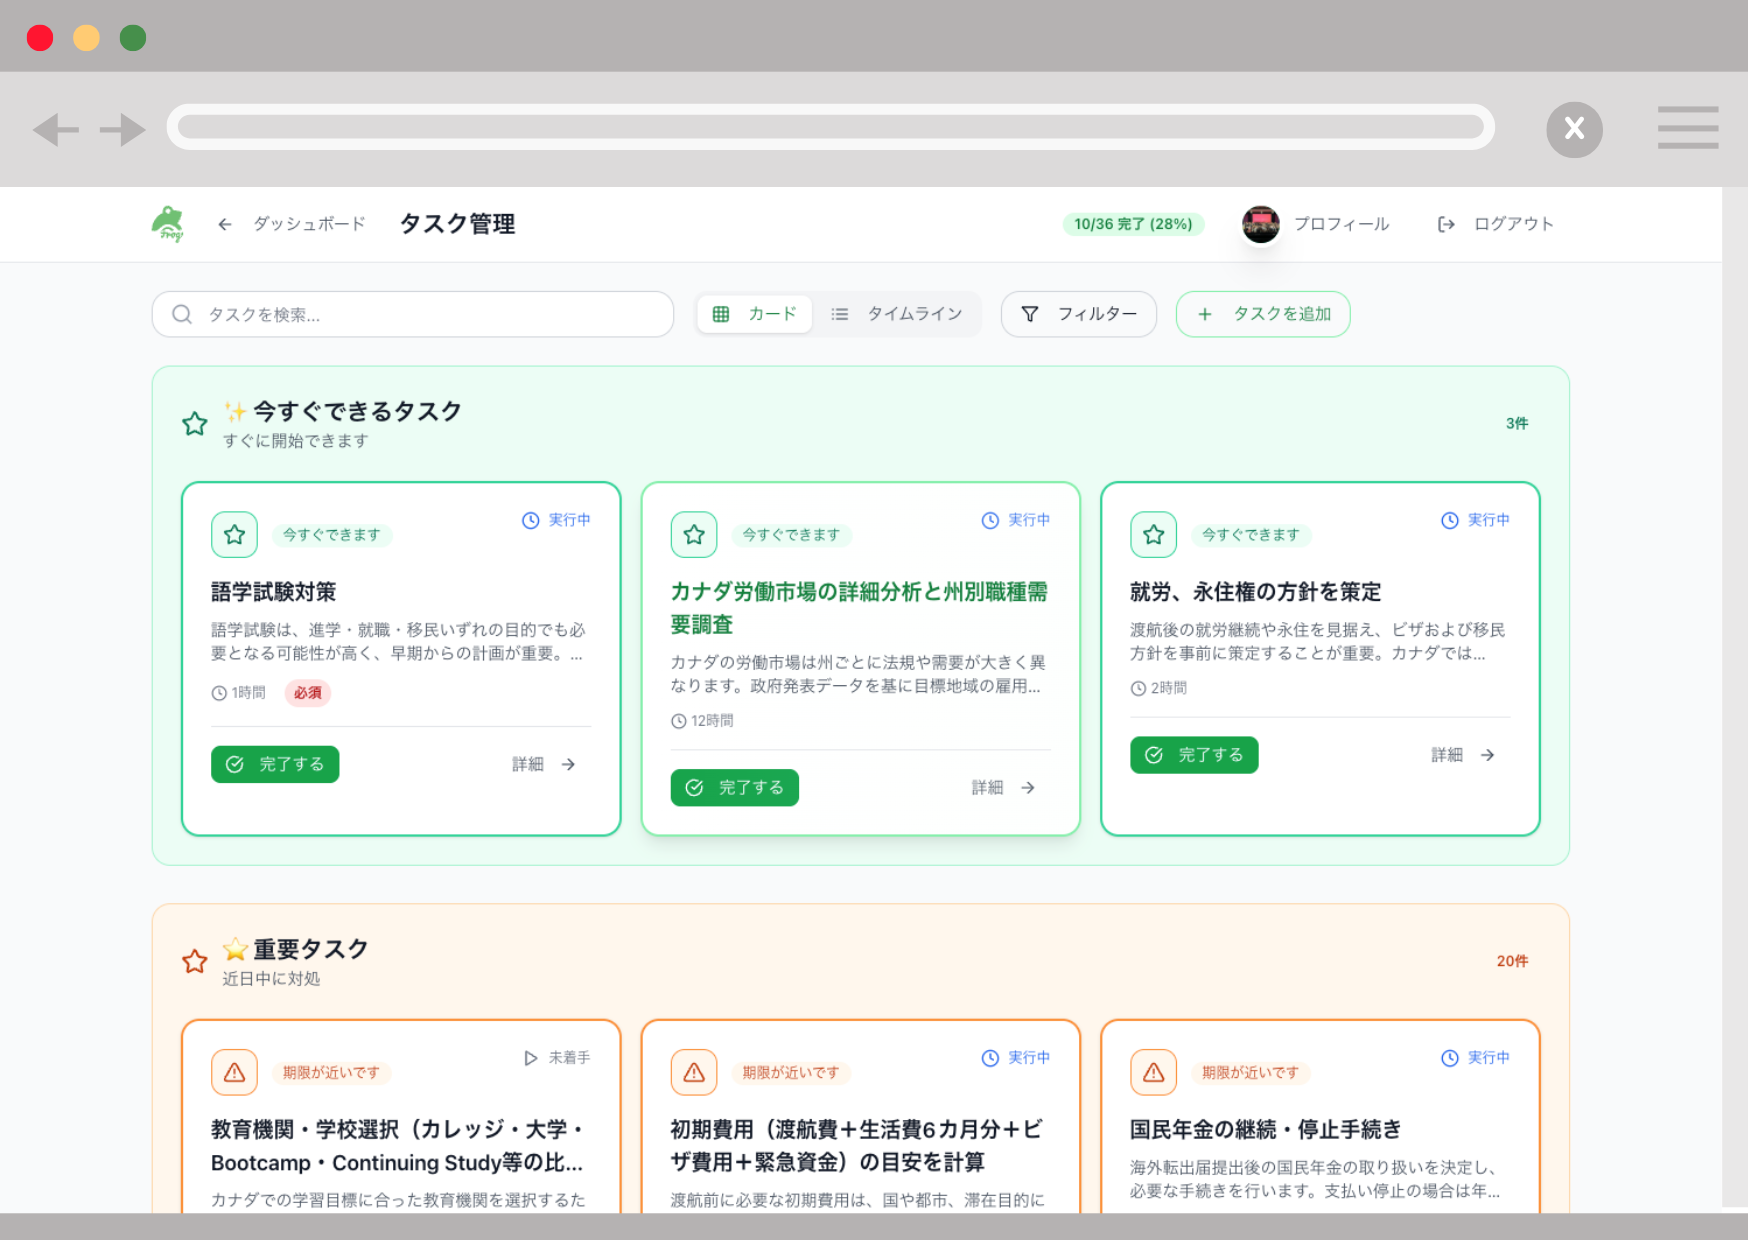Click the star icon beside 重要タスク heading

click(x=195, y=962)
